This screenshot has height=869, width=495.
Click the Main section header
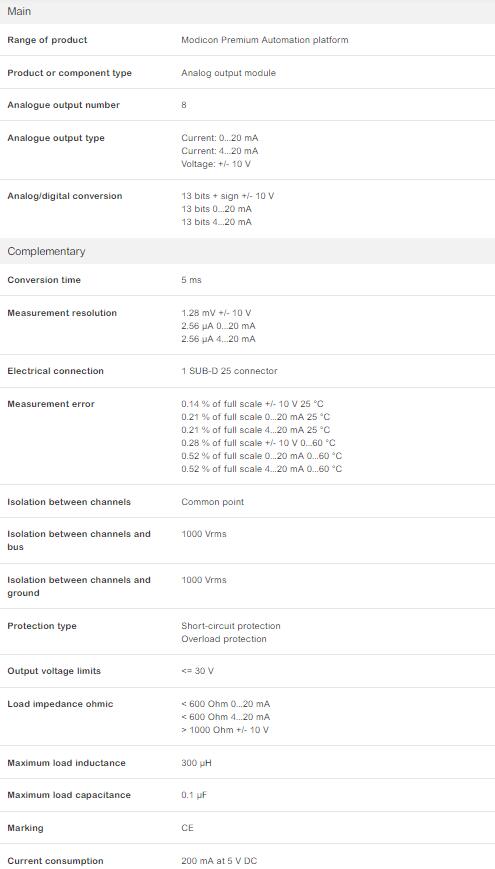[x=247, y=12]
